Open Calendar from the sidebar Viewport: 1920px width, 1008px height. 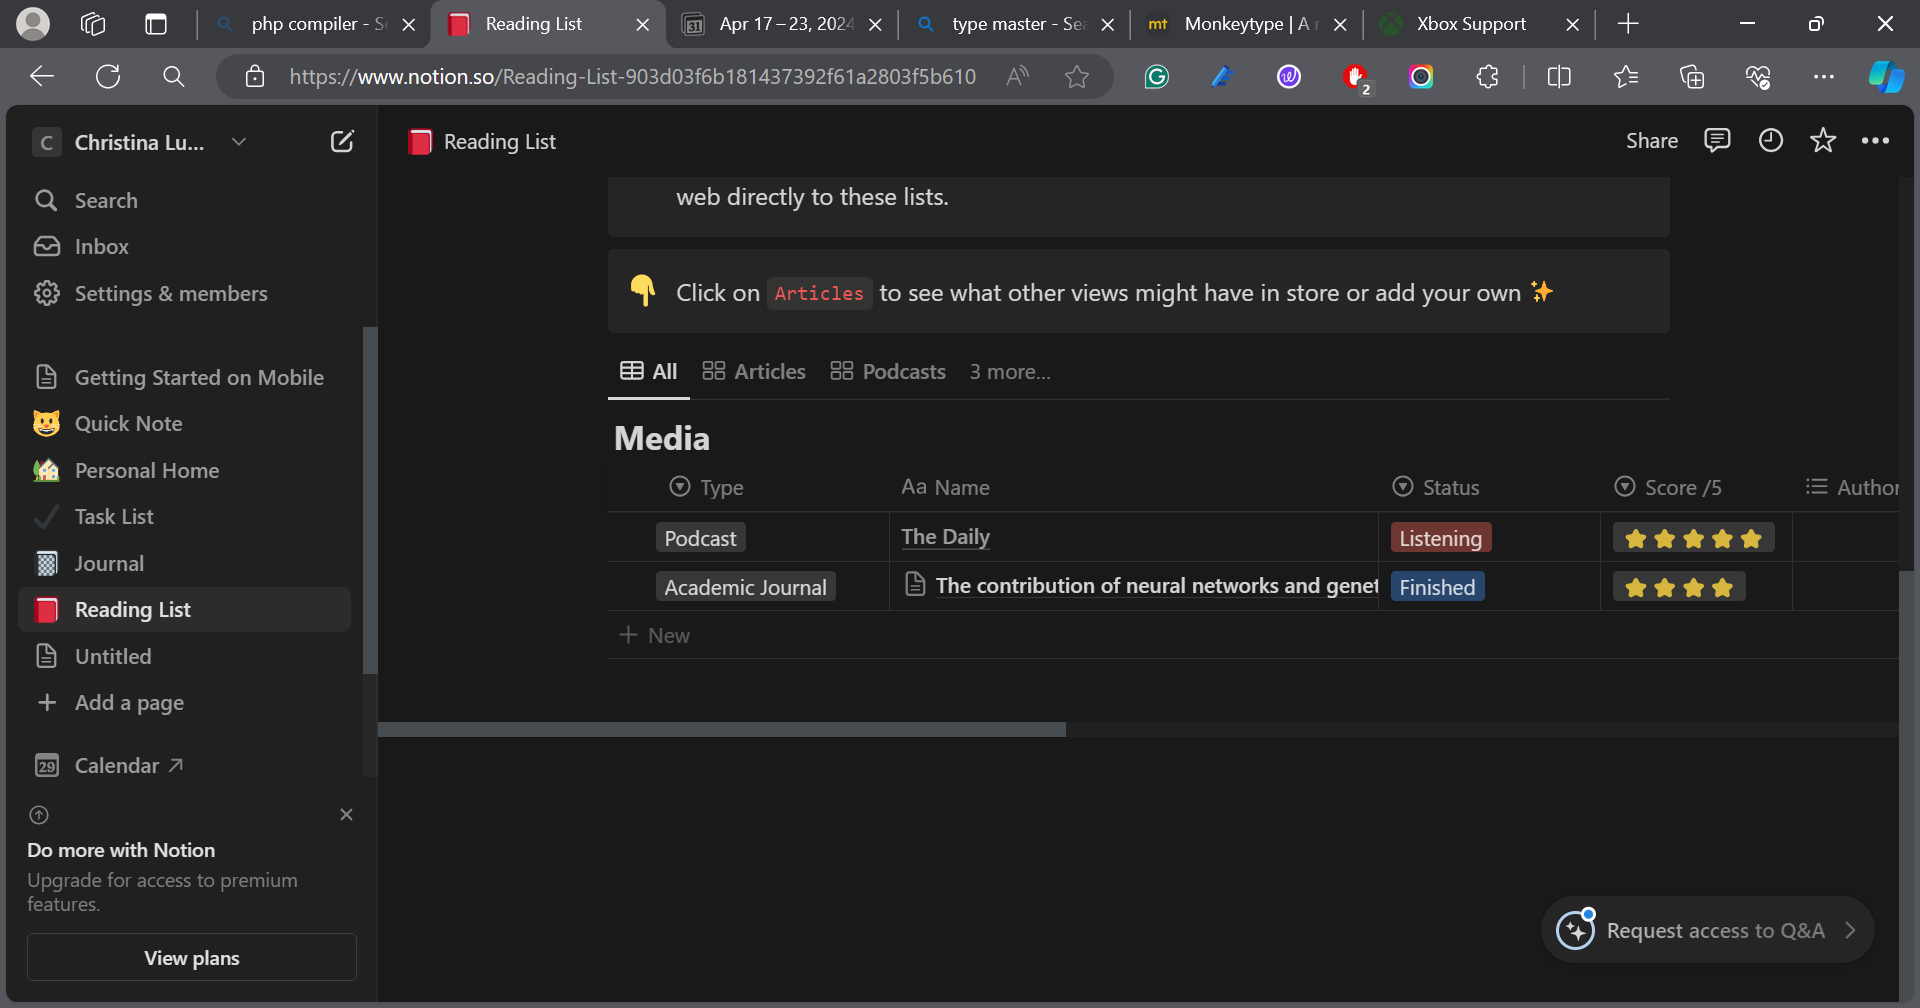116,766
